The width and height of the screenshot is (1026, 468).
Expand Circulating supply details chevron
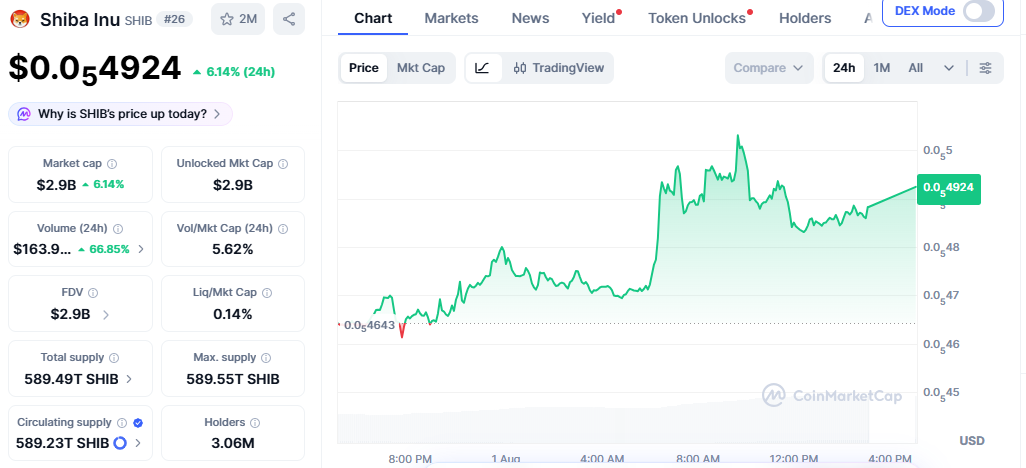point(138,443)
